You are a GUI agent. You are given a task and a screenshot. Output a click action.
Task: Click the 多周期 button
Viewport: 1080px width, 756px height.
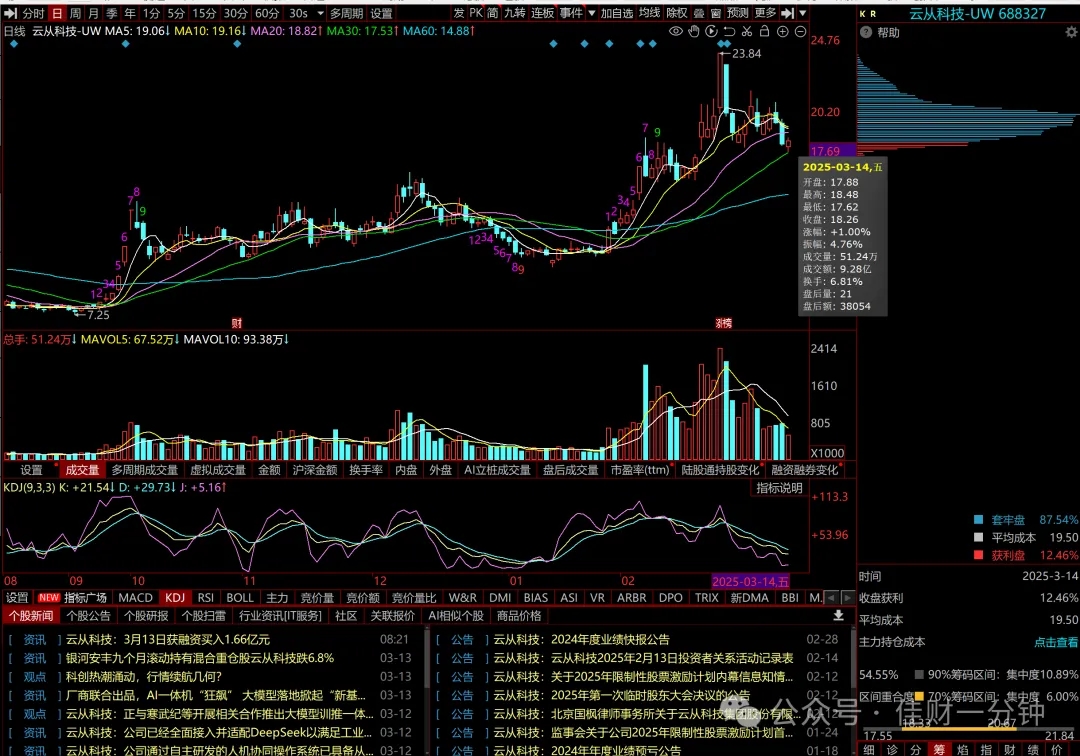346,13
